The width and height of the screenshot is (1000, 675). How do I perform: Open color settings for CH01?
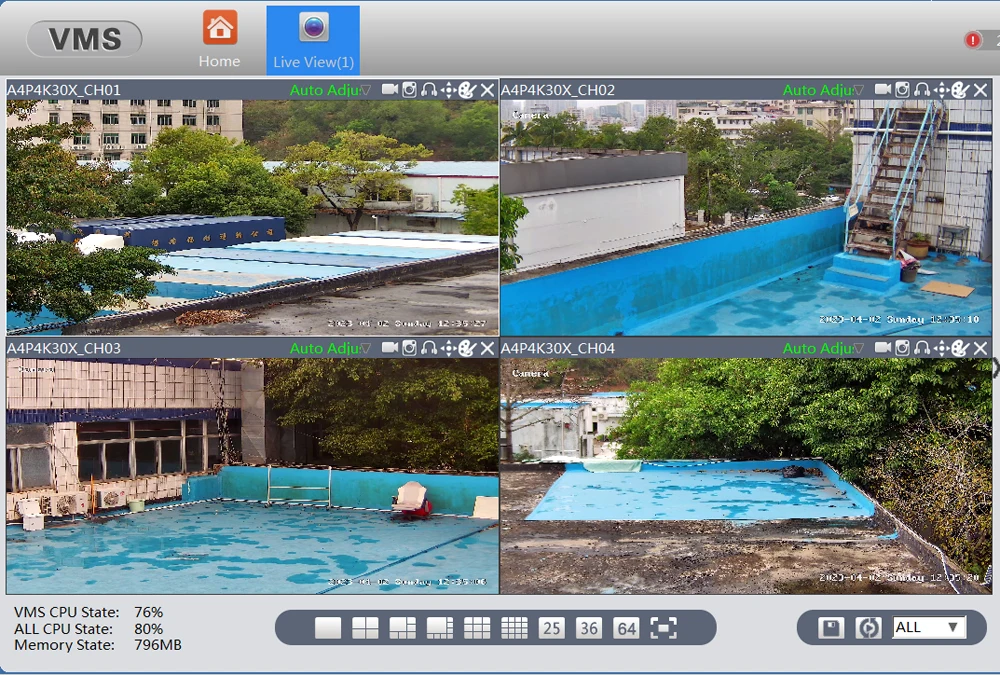(467, 90)
